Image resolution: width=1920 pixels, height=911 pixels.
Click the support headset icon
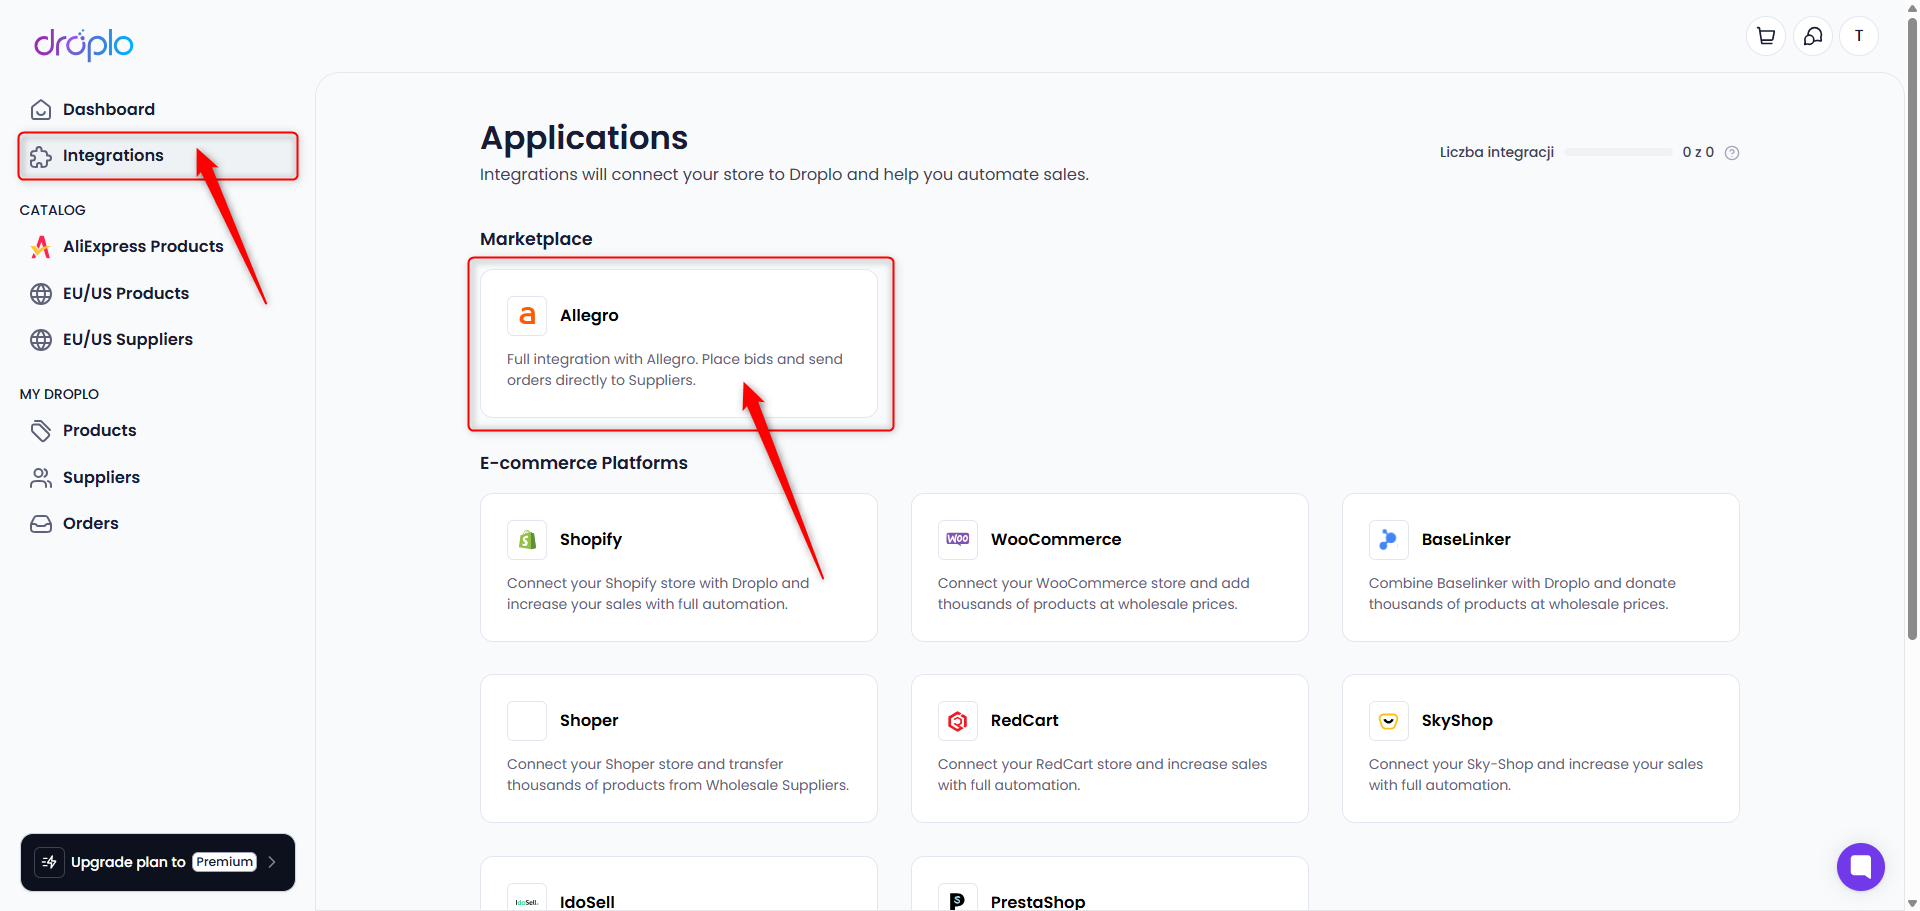tap(1812, 36)
